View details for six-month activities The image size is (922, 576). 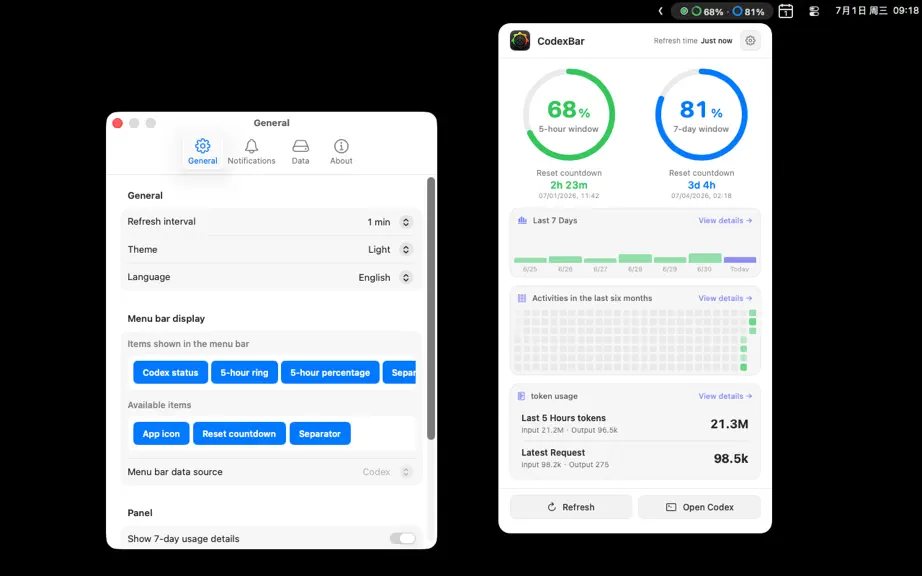725,298
